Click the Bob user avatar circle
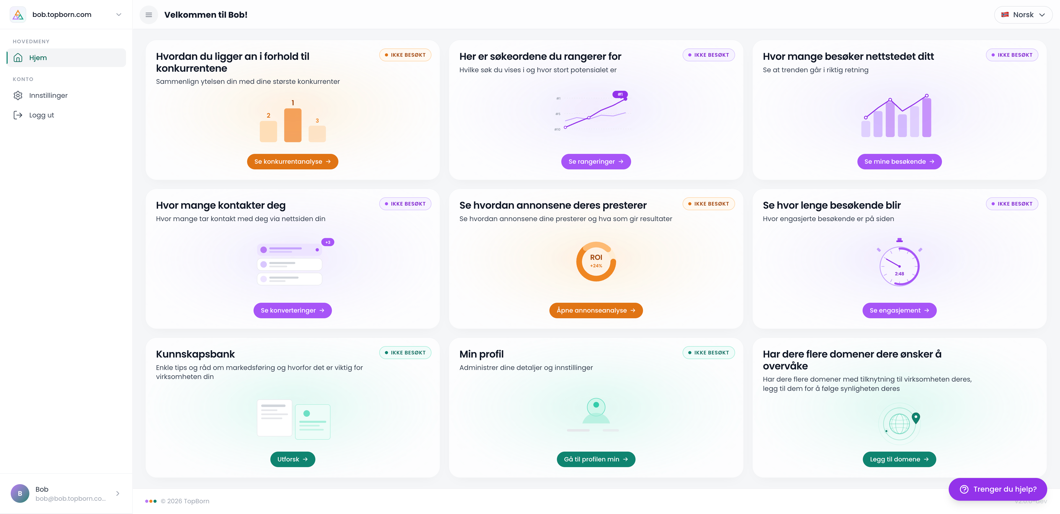The height and width of the screenshot is (514, 1060). (x=20, y=494)
